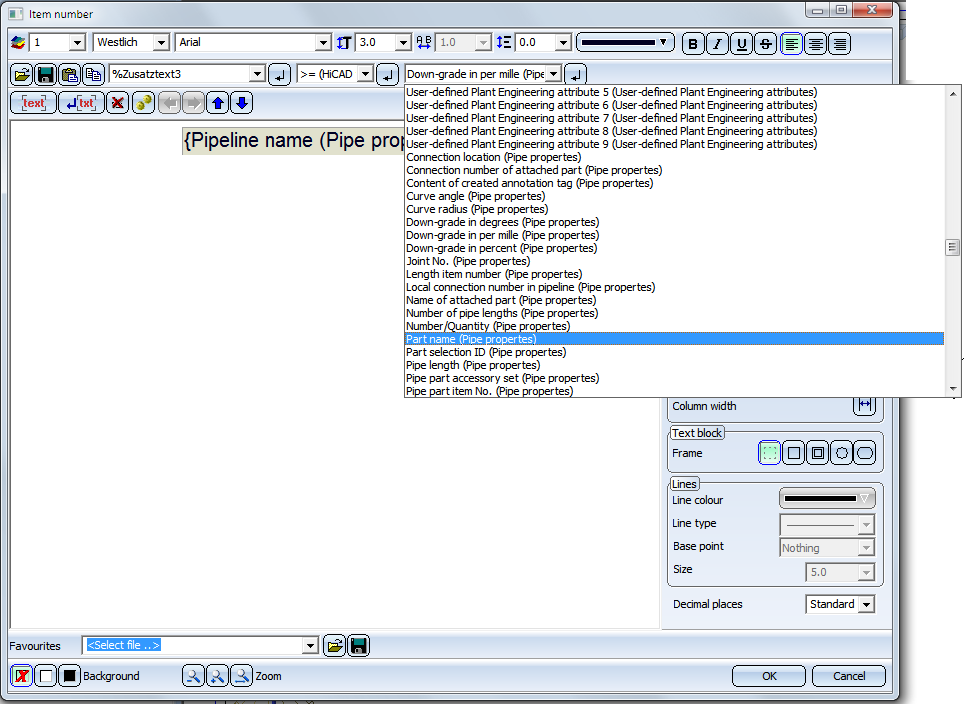
Task: Click the blue move-up arrow icon
Action: (217, 103)
